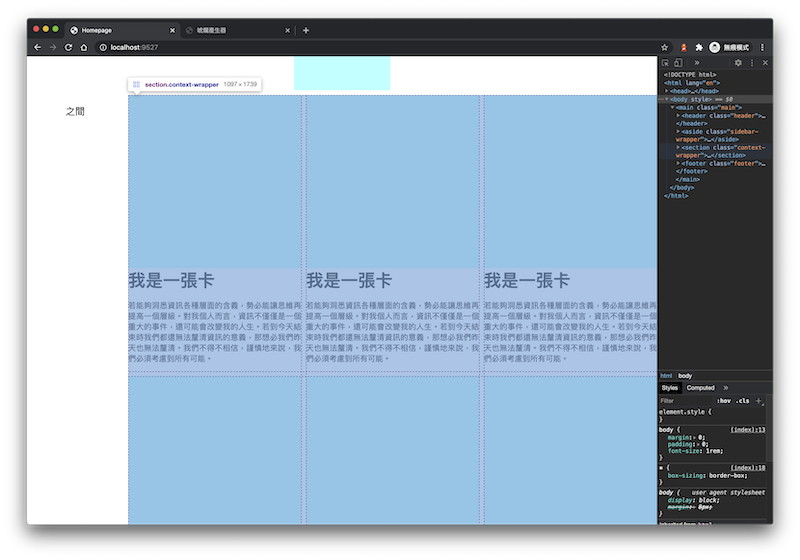Click the styles Filter input
Image resolution: width=800 pixels, height=560 pixels.
(x=686, y=401)
